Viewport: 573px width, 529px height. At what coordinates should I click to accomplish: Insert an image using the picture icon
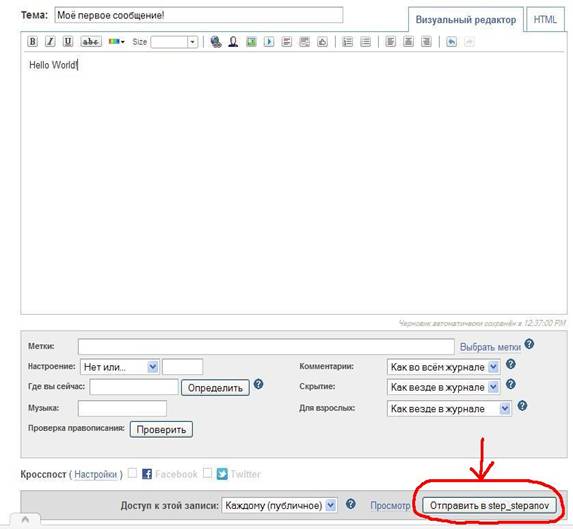tap(251, 42)
